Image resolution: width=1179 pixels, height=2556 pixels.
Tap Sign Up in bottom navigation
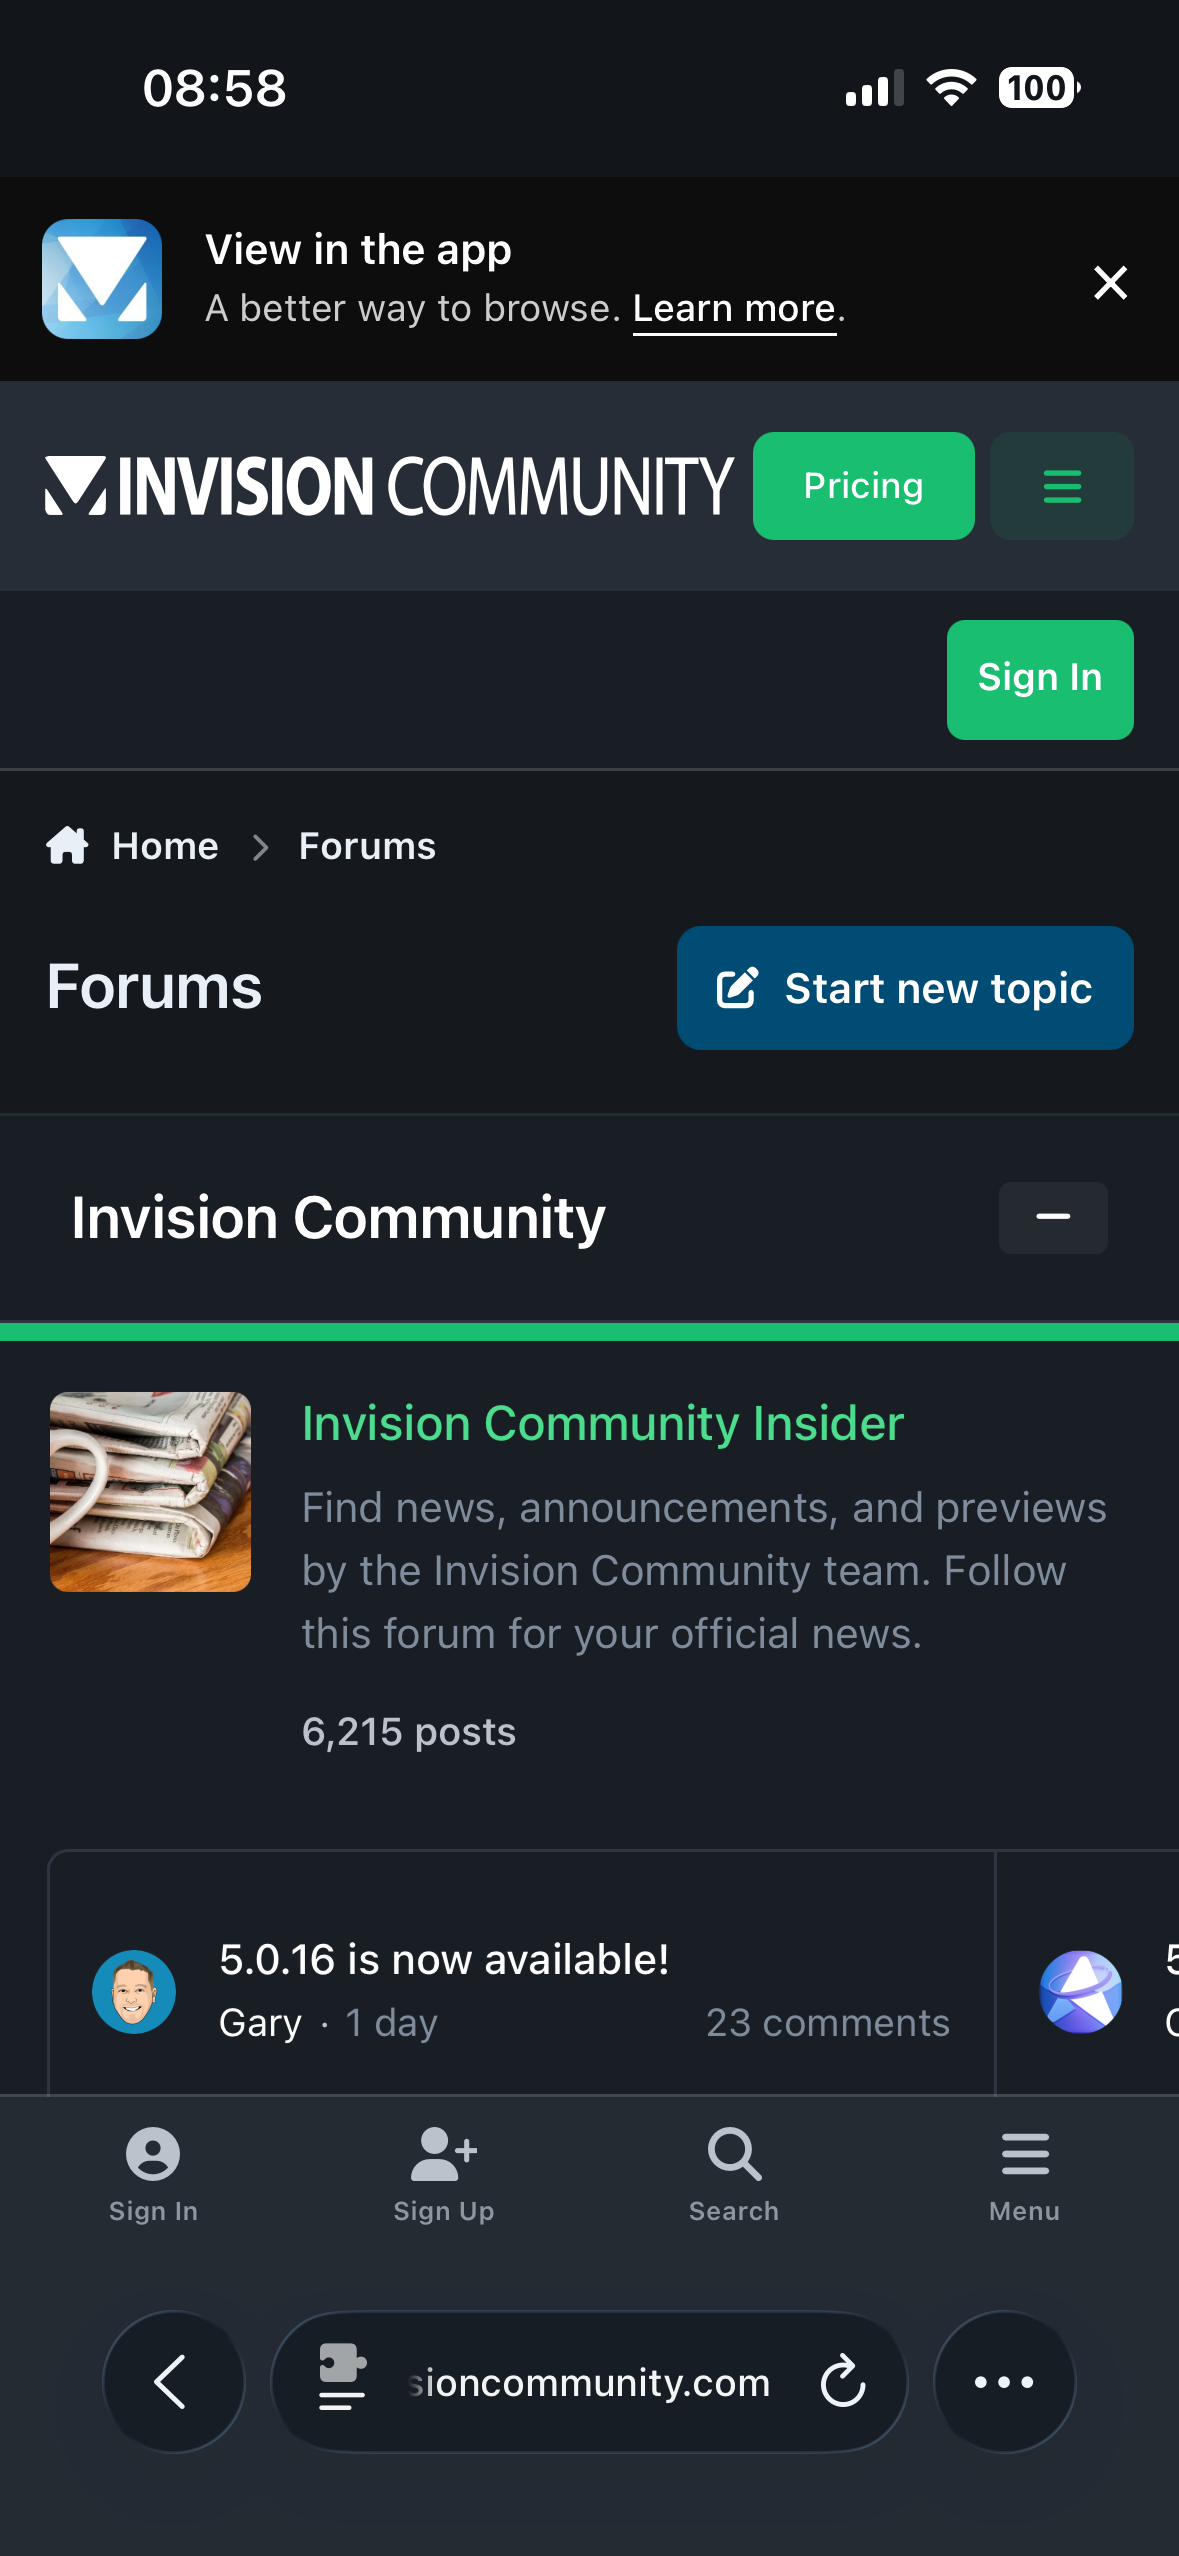click(444, 2176)
